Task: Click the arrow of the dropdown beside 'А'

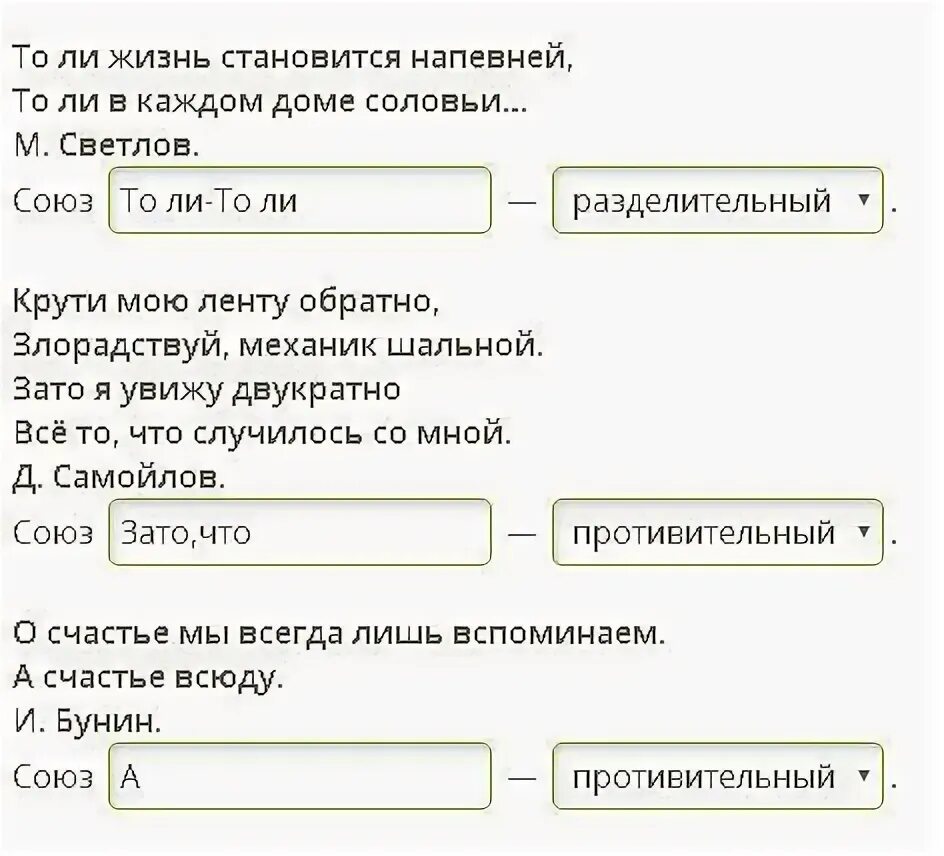Action: pos(864,775)
